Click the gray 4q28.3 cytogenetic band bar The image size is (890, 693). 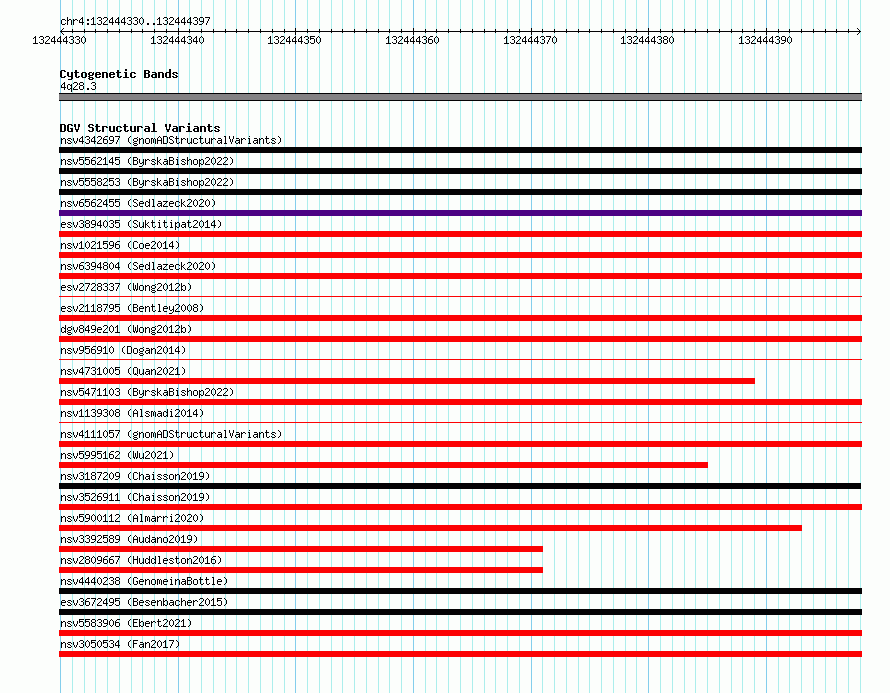tap(460, 97)
